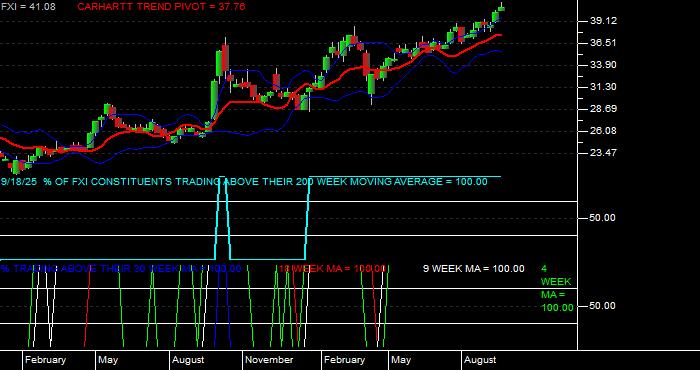
Task: Click the 23.47 price axis value
Action: (603, 153)
